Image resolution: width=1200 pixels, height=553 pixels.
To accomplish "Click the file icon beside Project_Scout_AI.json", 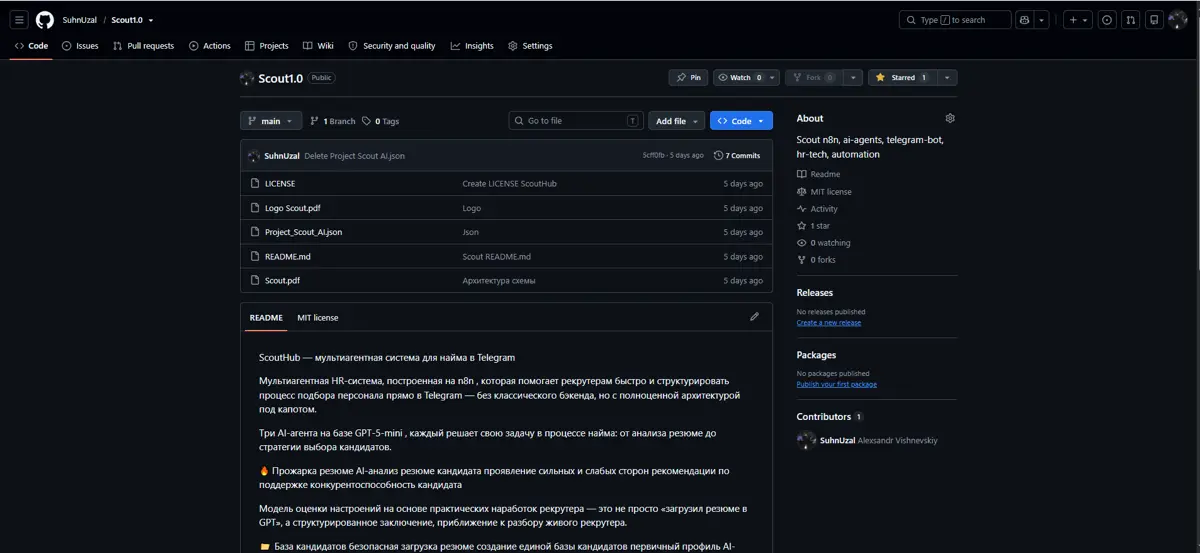I will pyautogui.click(x=255, y=232).
